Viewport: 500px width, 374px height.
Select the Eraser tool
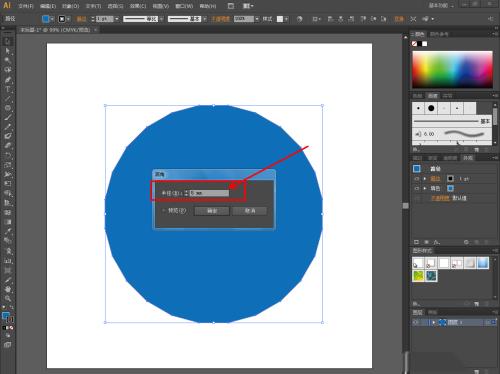[8, 146]
